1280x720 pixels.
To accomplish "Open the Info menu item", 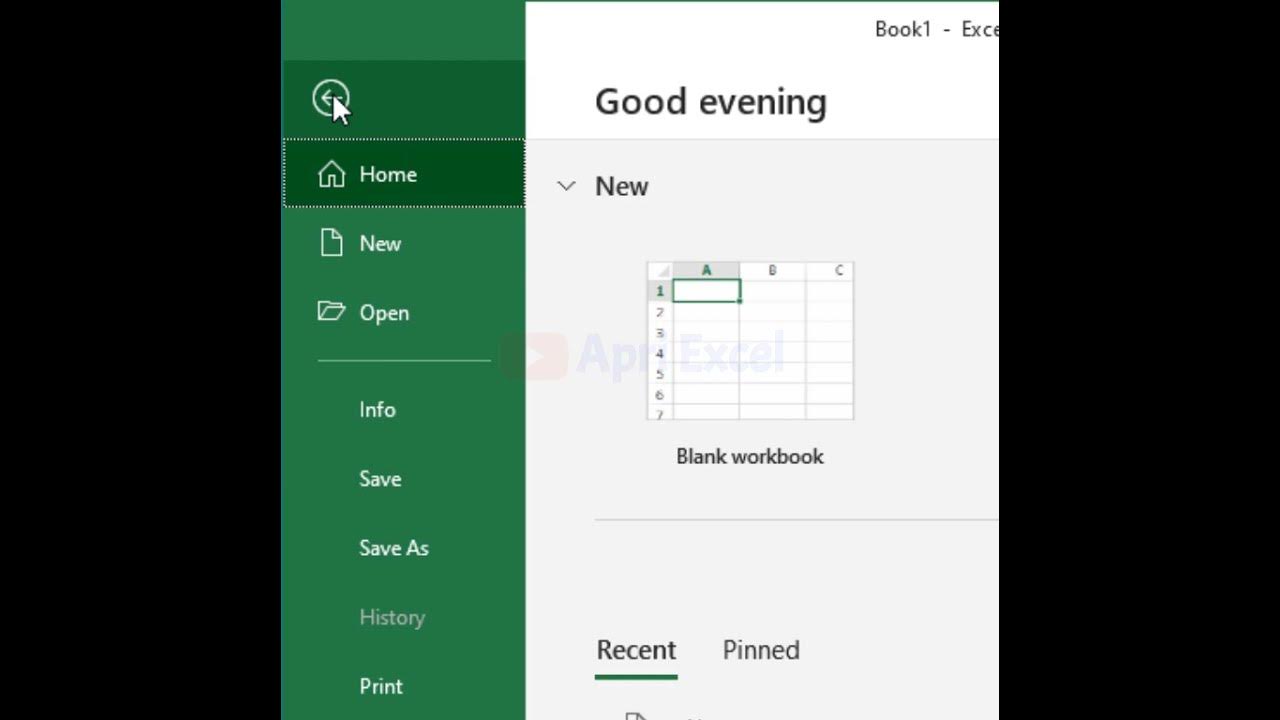I will point(377,410).
